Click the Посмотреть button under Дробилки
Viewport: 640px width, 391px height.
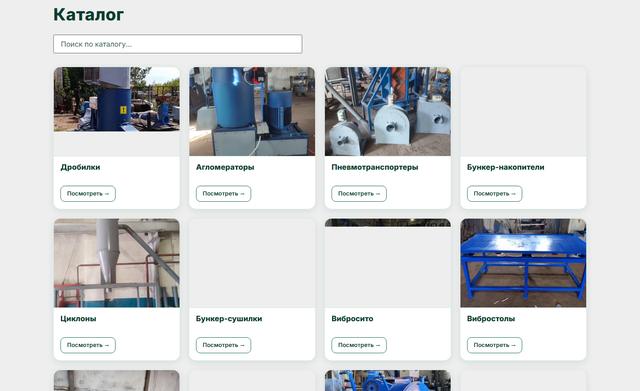point(88,194)
